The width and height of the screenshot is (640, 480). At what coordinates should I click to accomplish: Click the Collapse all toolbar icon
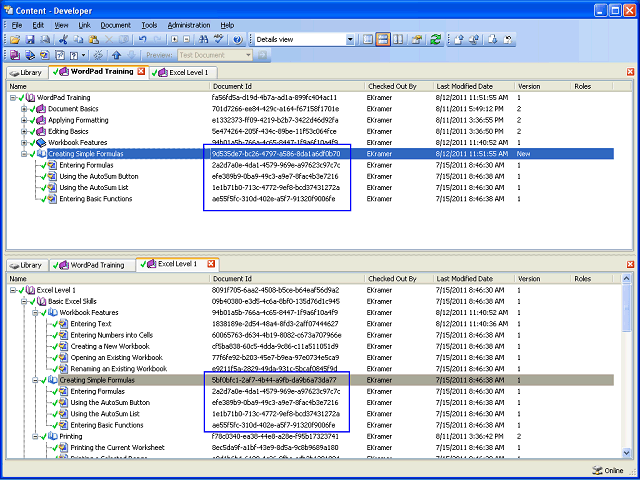coord(187,40)
